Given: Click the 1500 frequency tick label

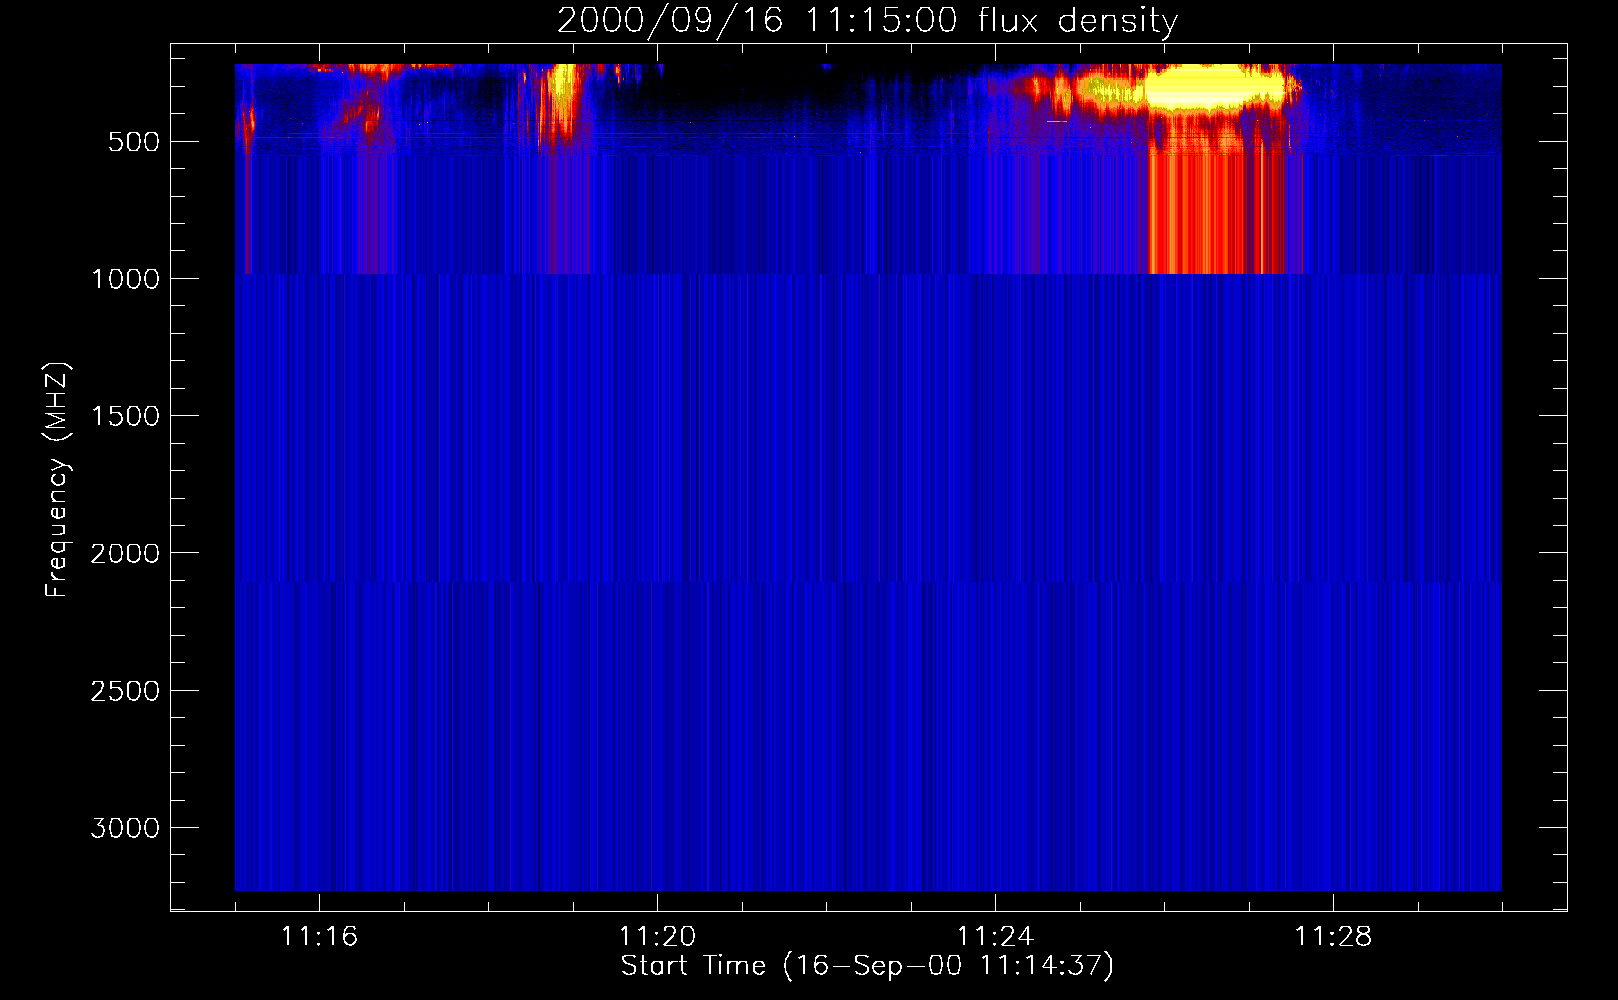Looking at the screenshot, I should coord(126,416).
